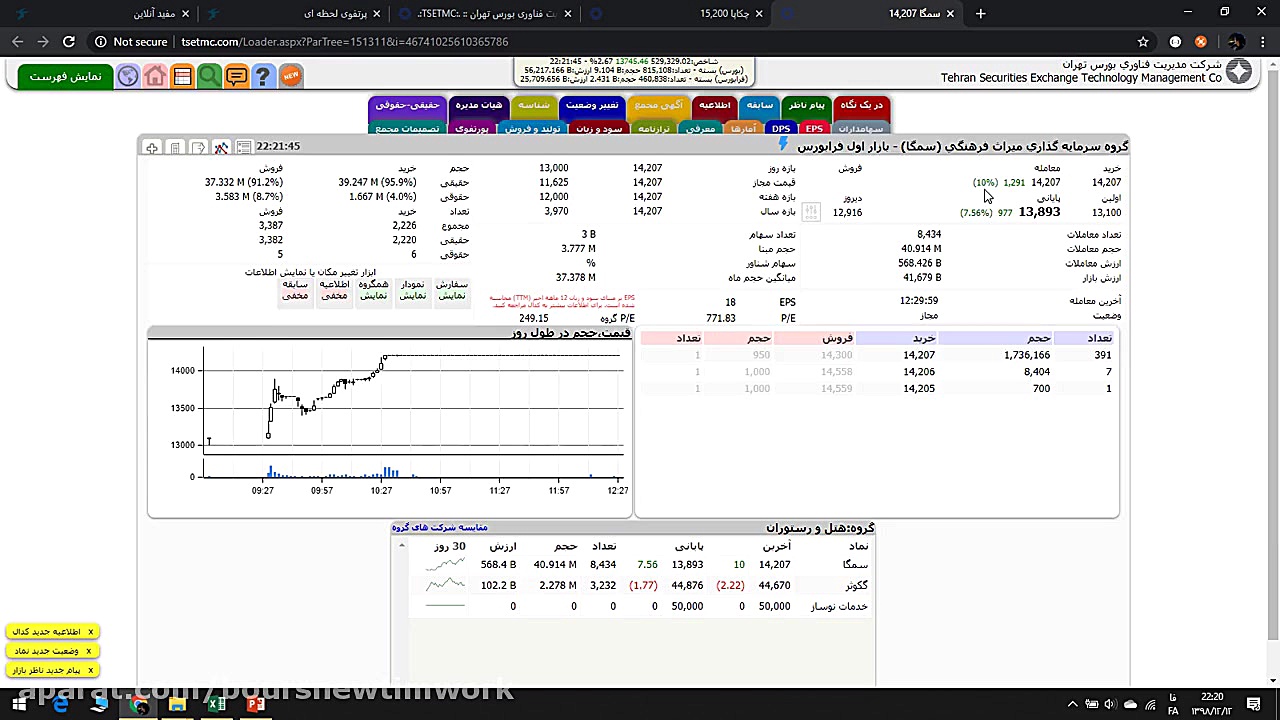The width and height of the screenshot is (1280, 720).
Task: Open the سابقه blue tab
Action: [x=760, y=105]
